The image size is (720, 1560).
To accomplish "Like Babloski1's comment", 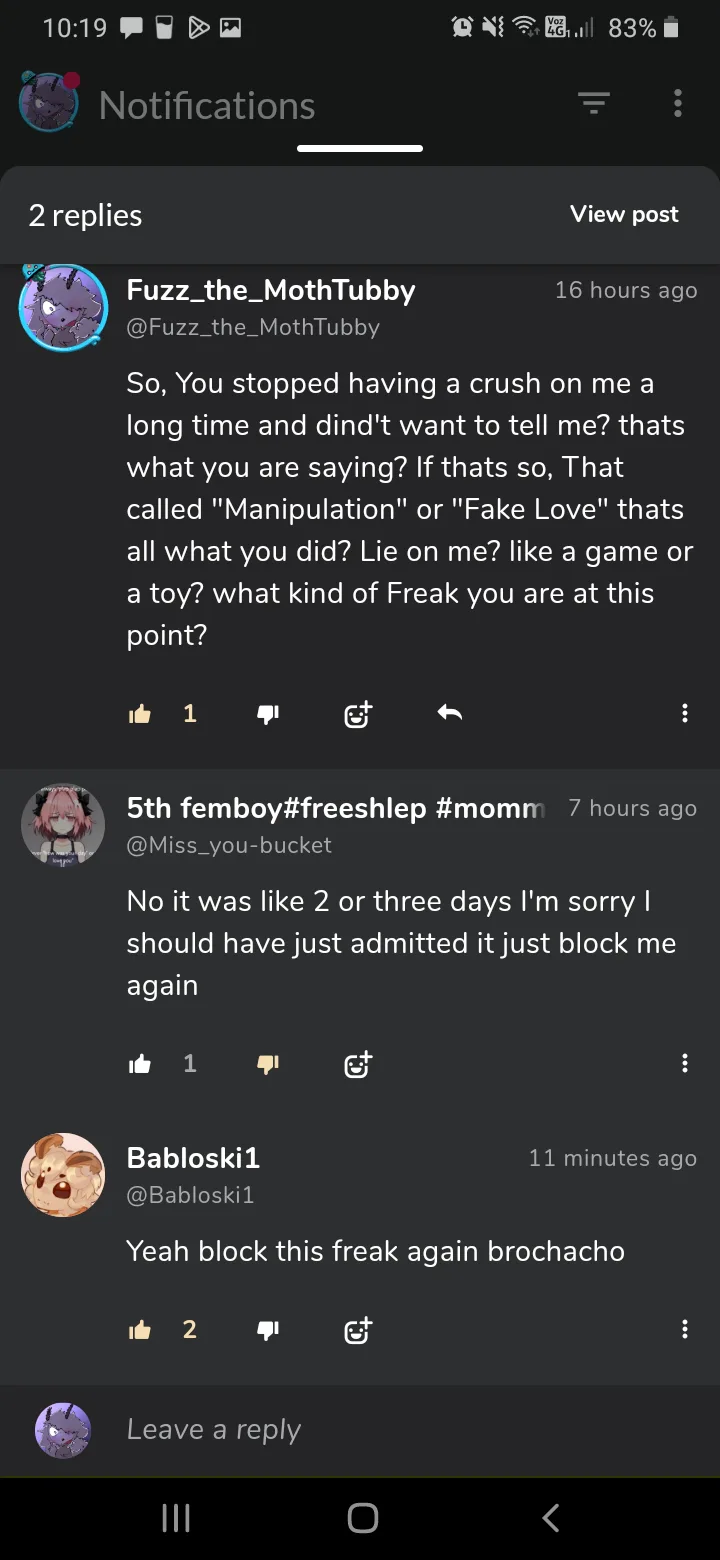I will (140, 1330).
